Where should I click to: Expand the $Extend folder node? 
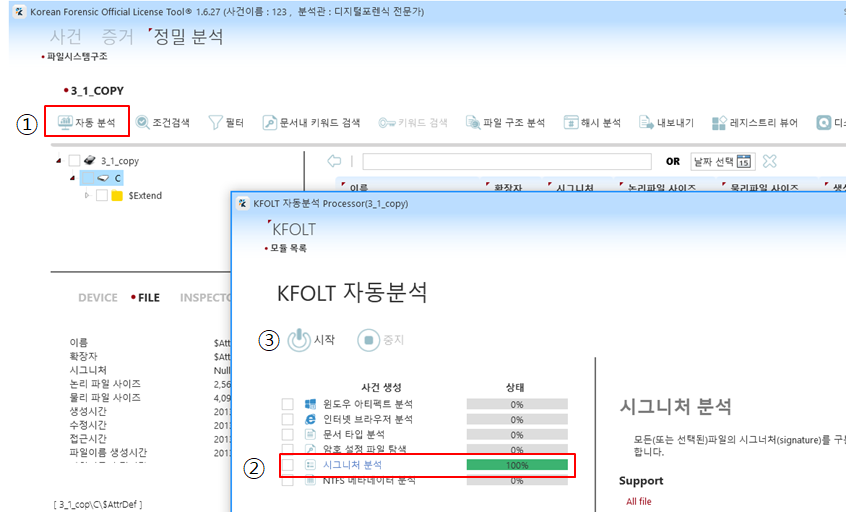click(87, 195)
